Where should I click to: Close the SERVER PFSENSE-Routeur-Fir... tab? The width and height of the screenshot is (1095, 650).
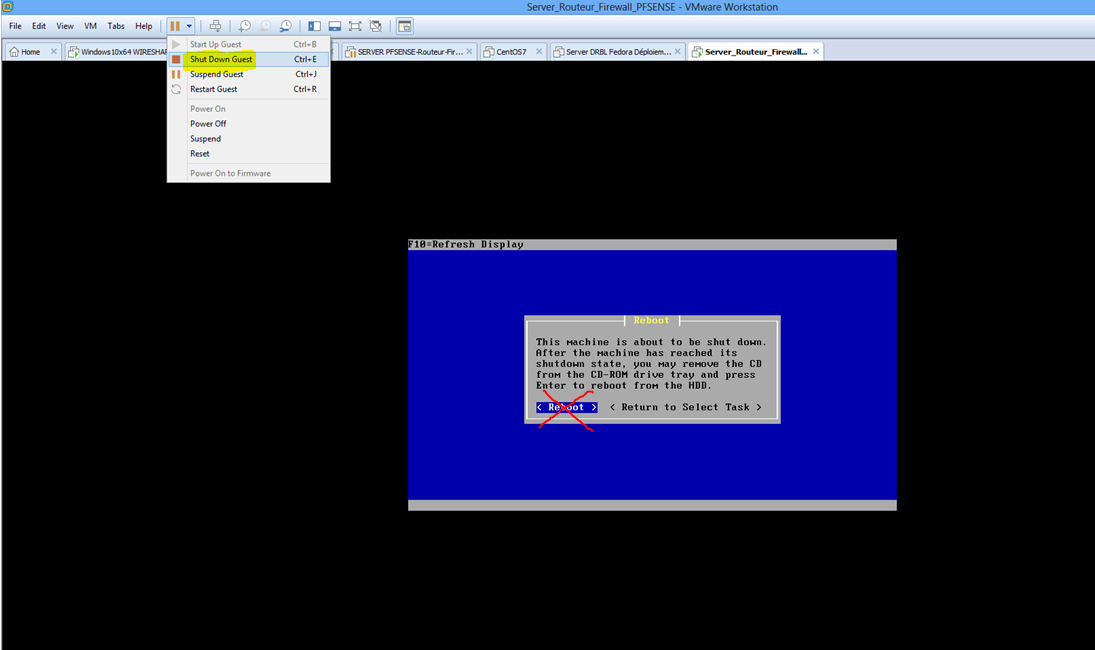(469, 51)
